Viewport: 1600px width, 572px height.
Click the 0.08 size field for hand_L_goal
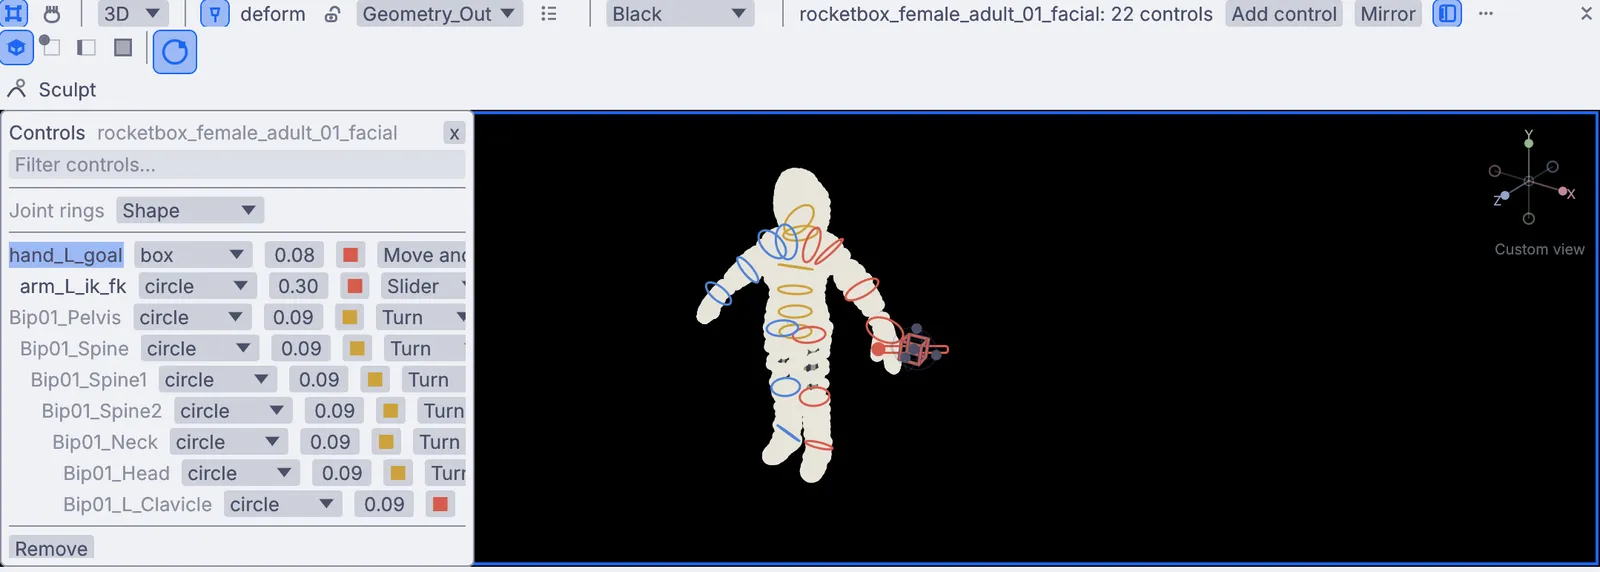295,255
